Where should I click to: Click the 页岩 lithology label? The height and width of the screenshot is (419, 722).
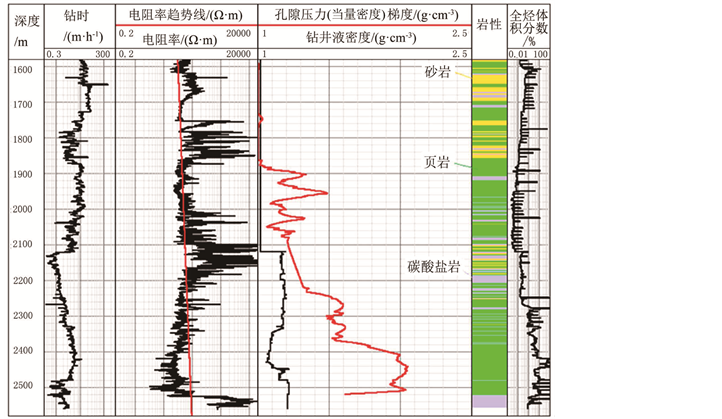(437, 162)
